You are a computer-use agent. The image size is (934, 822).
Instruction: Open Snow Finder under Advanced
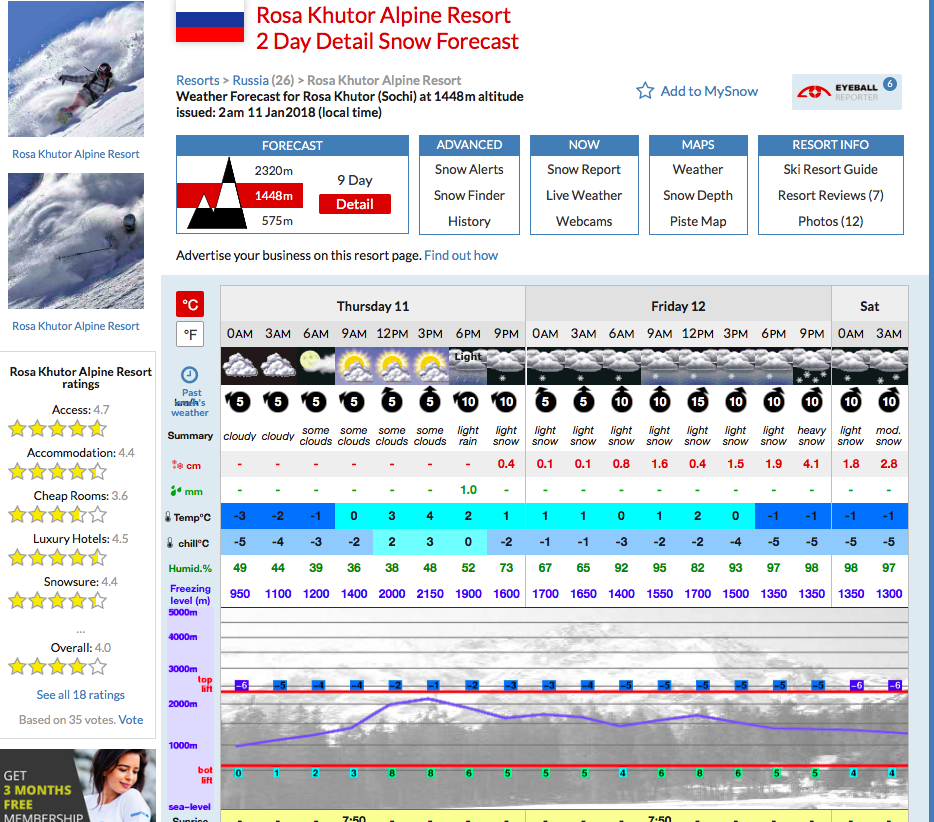coord(469,195)
